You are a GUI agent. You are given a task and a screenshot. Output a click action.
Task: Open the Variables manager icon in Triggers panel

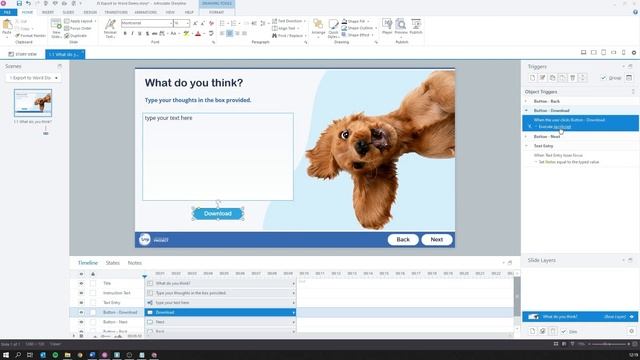click(x=629, y=78)
